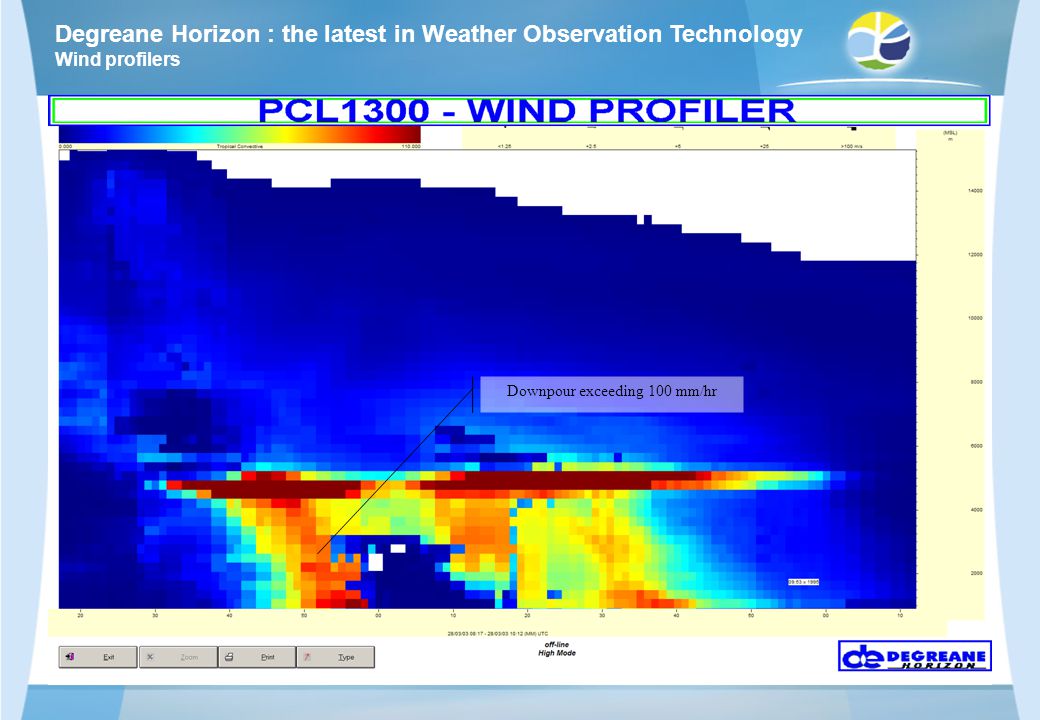Screen dimensions: 1040x720
Task: Click the 'off-line' status text
Action: coord(556,644)
